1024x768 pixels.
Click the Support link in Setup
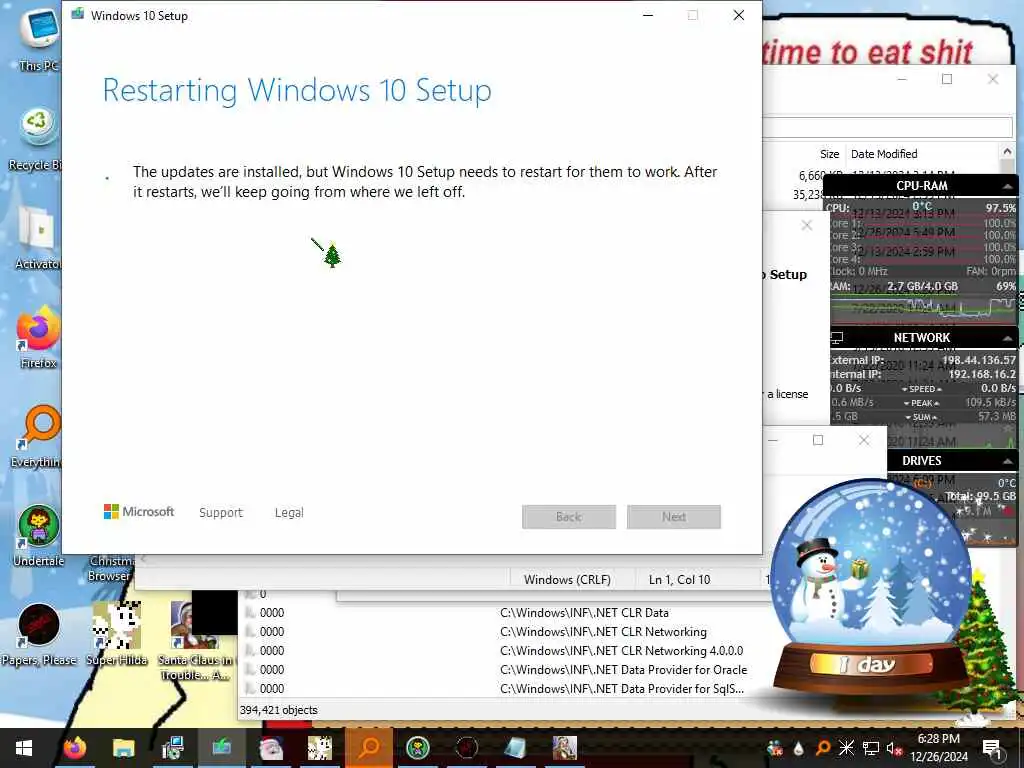coord(221,513)
